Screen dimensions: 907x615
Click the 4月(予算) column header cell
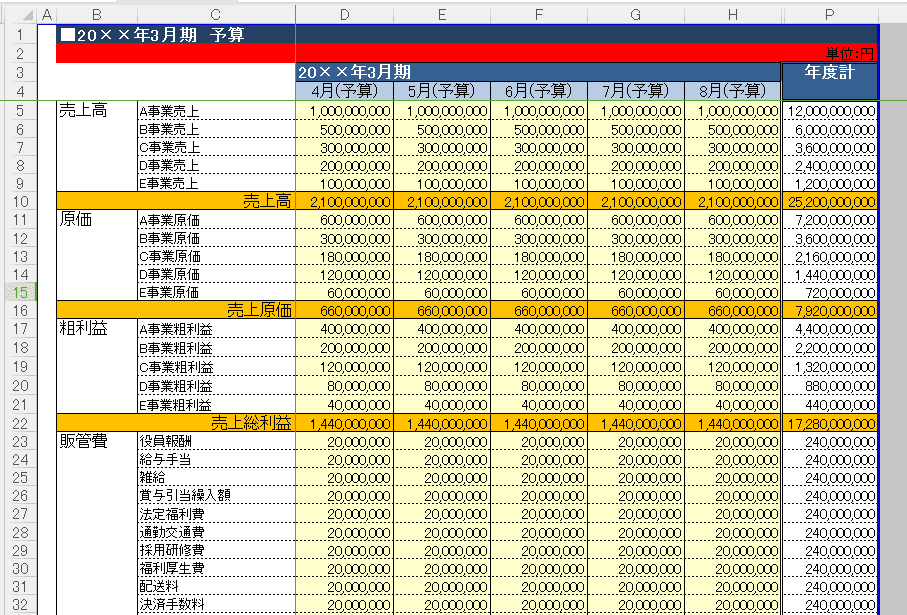click(344, 90)
